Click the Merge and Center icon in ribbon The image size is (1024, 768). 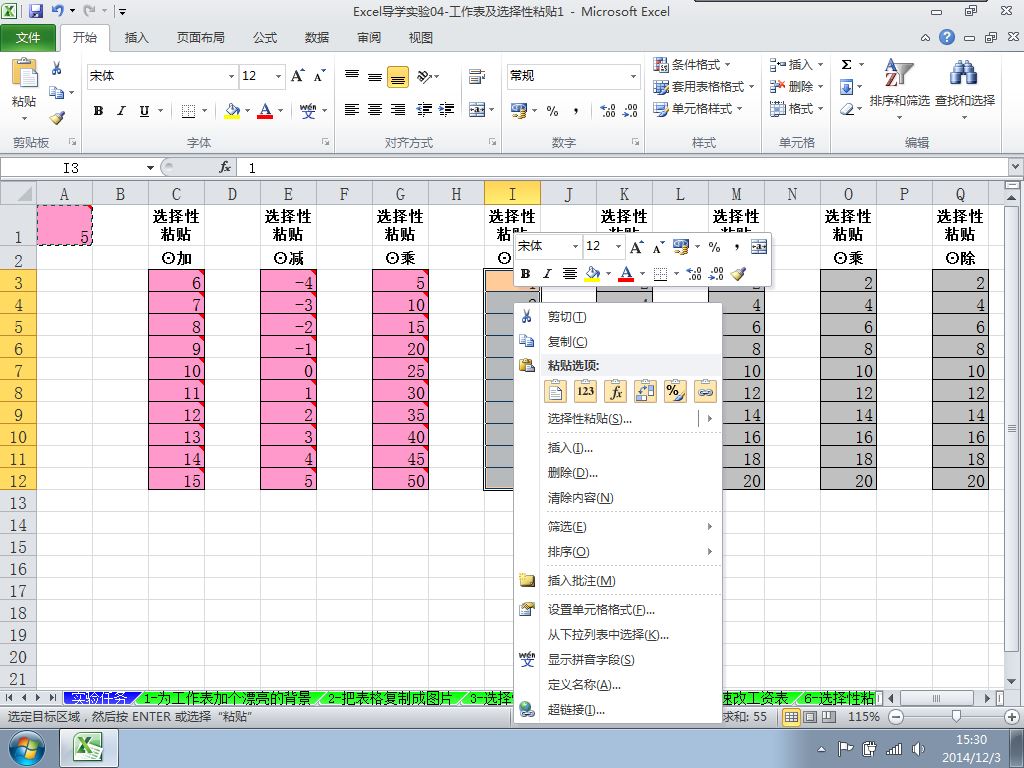(477, 110)
